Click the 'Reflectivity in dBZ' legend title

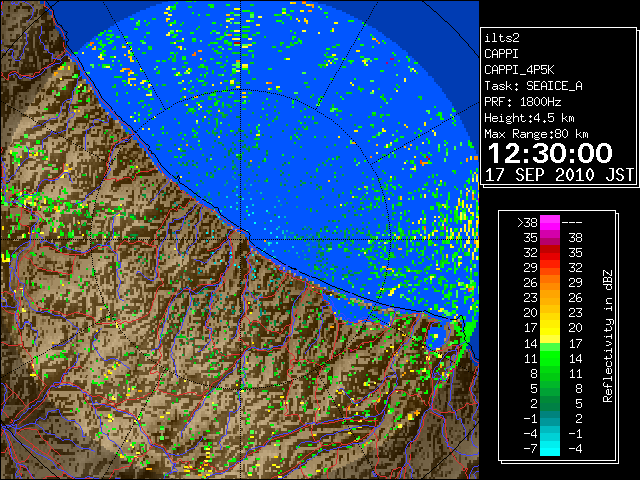[x=608, y=336]
